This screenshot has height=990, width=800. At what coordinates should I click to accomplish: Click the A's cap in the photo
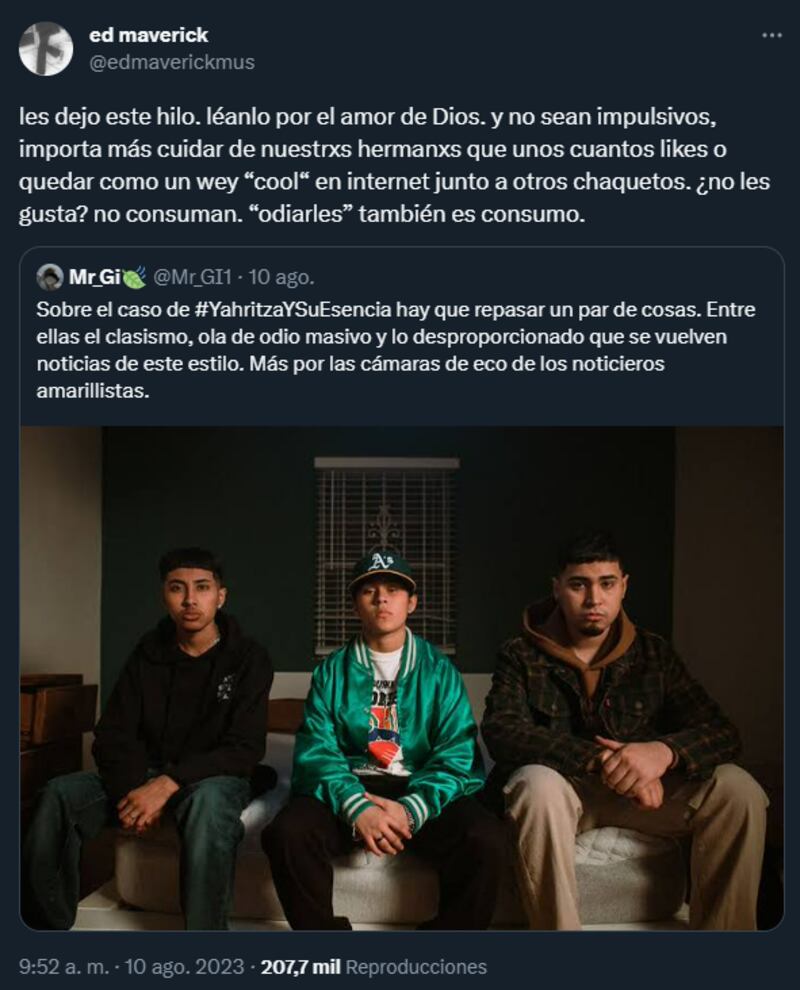click(381, 570)
